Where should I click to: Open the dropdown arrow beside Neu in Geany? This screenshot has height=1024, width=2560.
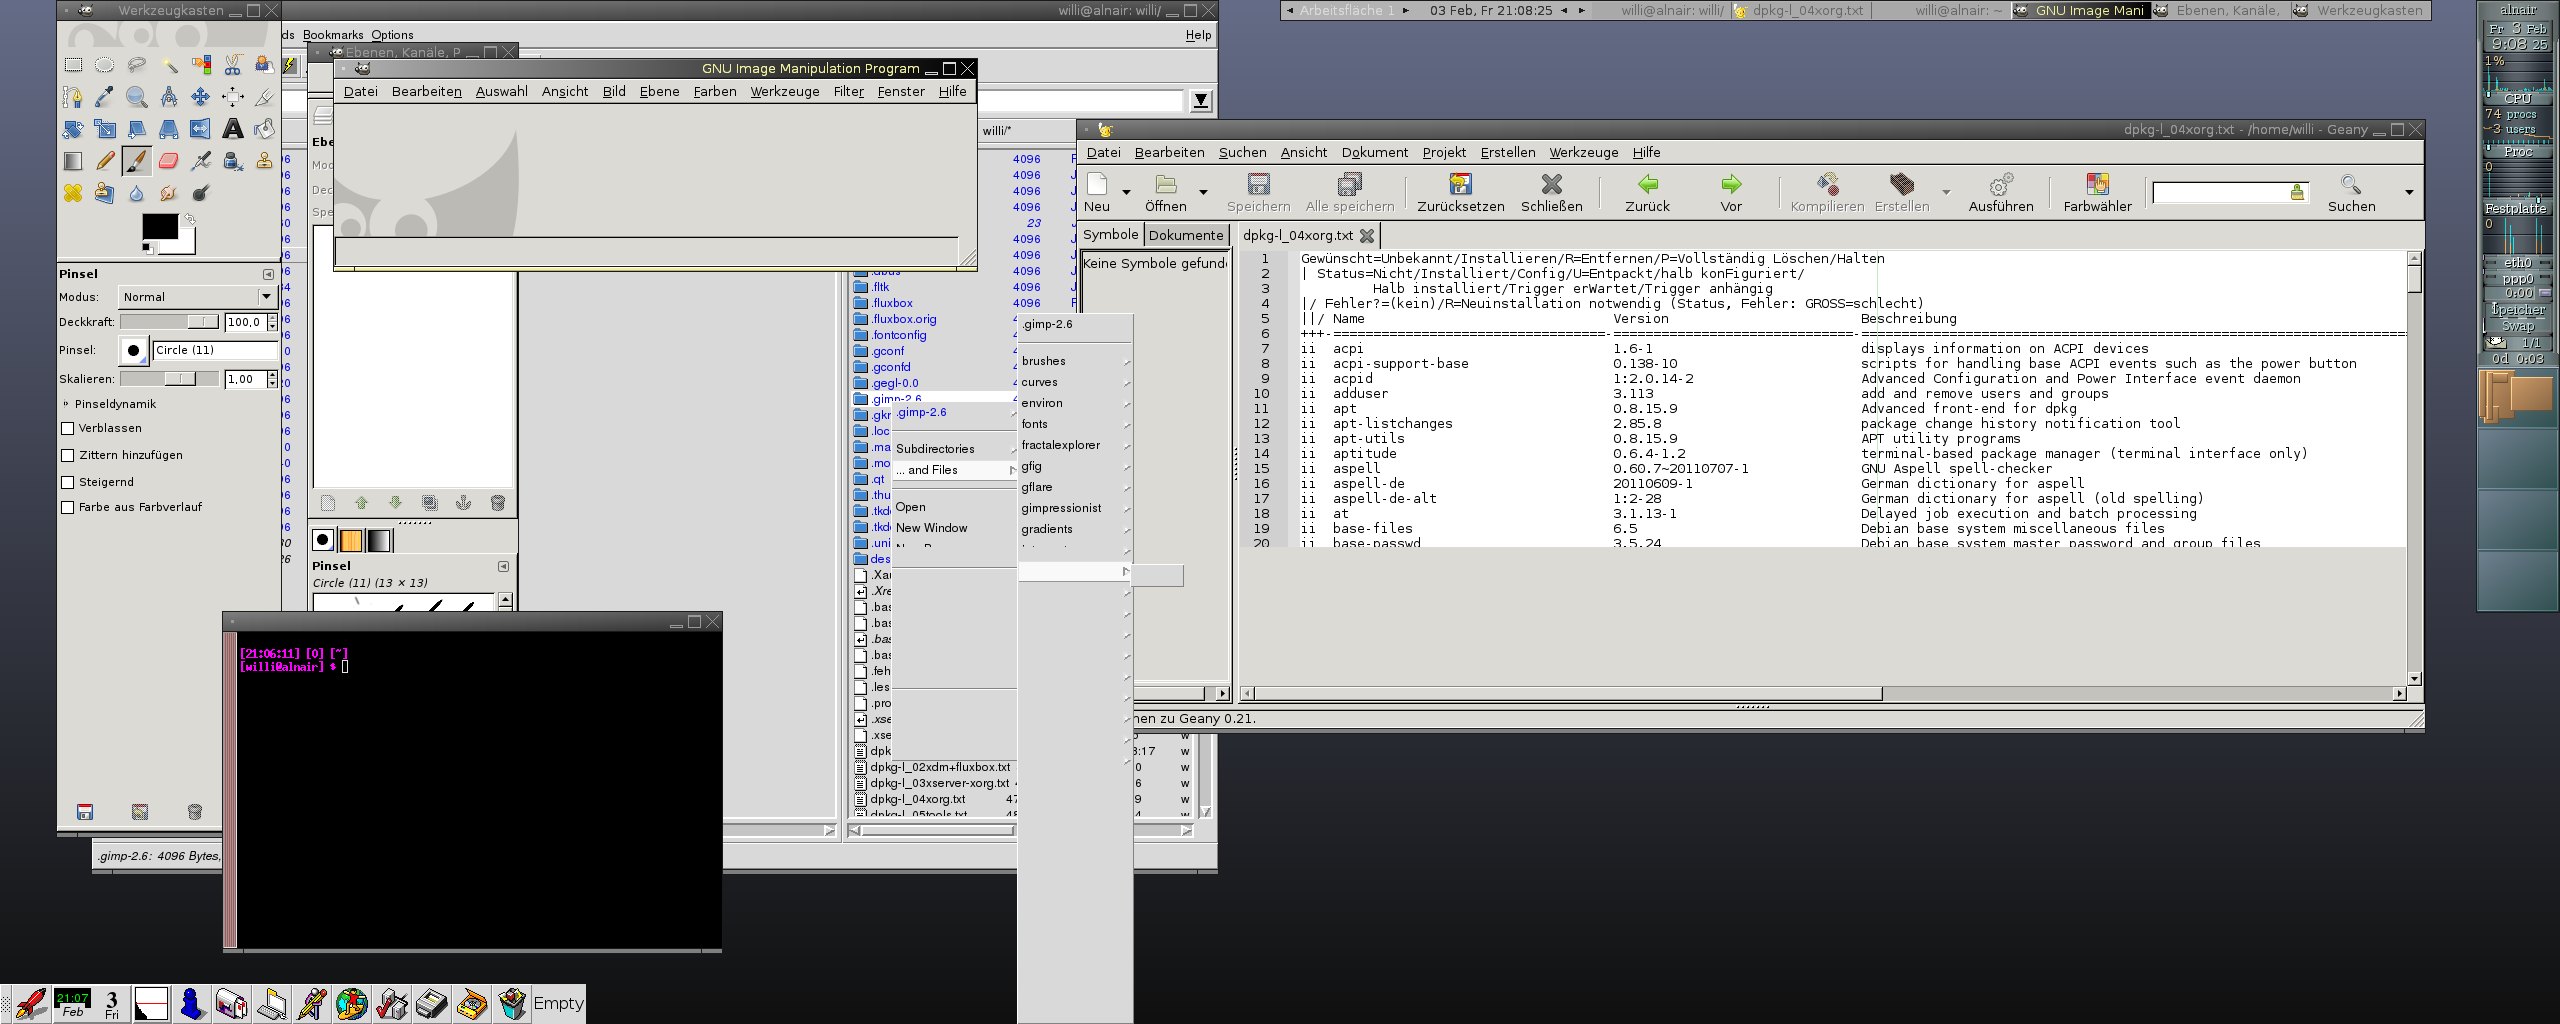click(1126, 192)
